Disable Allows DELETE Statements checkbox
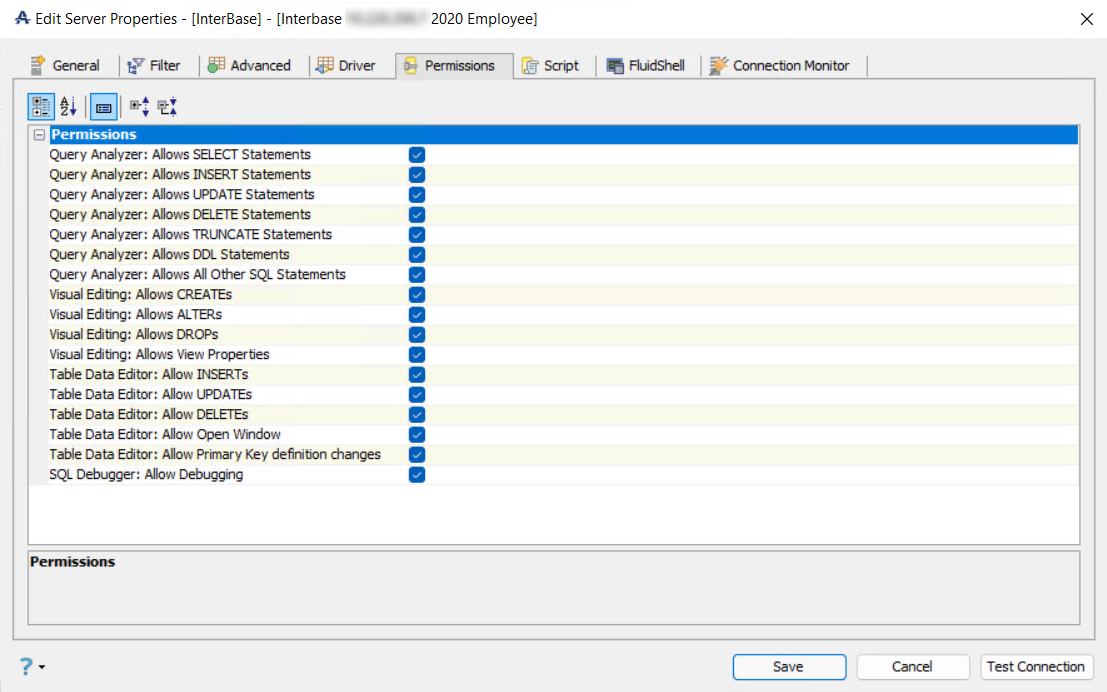This screenshot has height=692, width=1107. pos(417,215)
